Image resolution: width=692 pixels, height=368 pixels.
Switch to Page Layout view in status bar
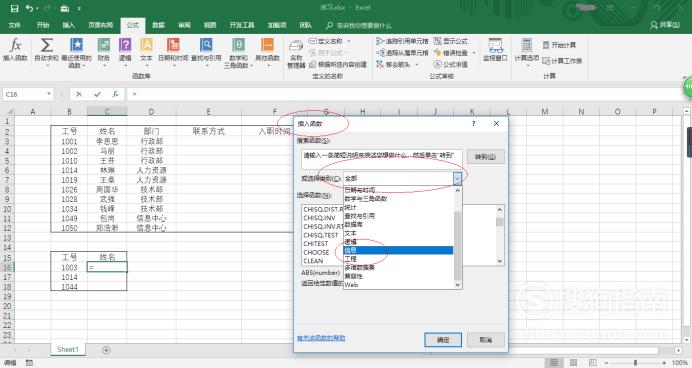coord(573,363)
